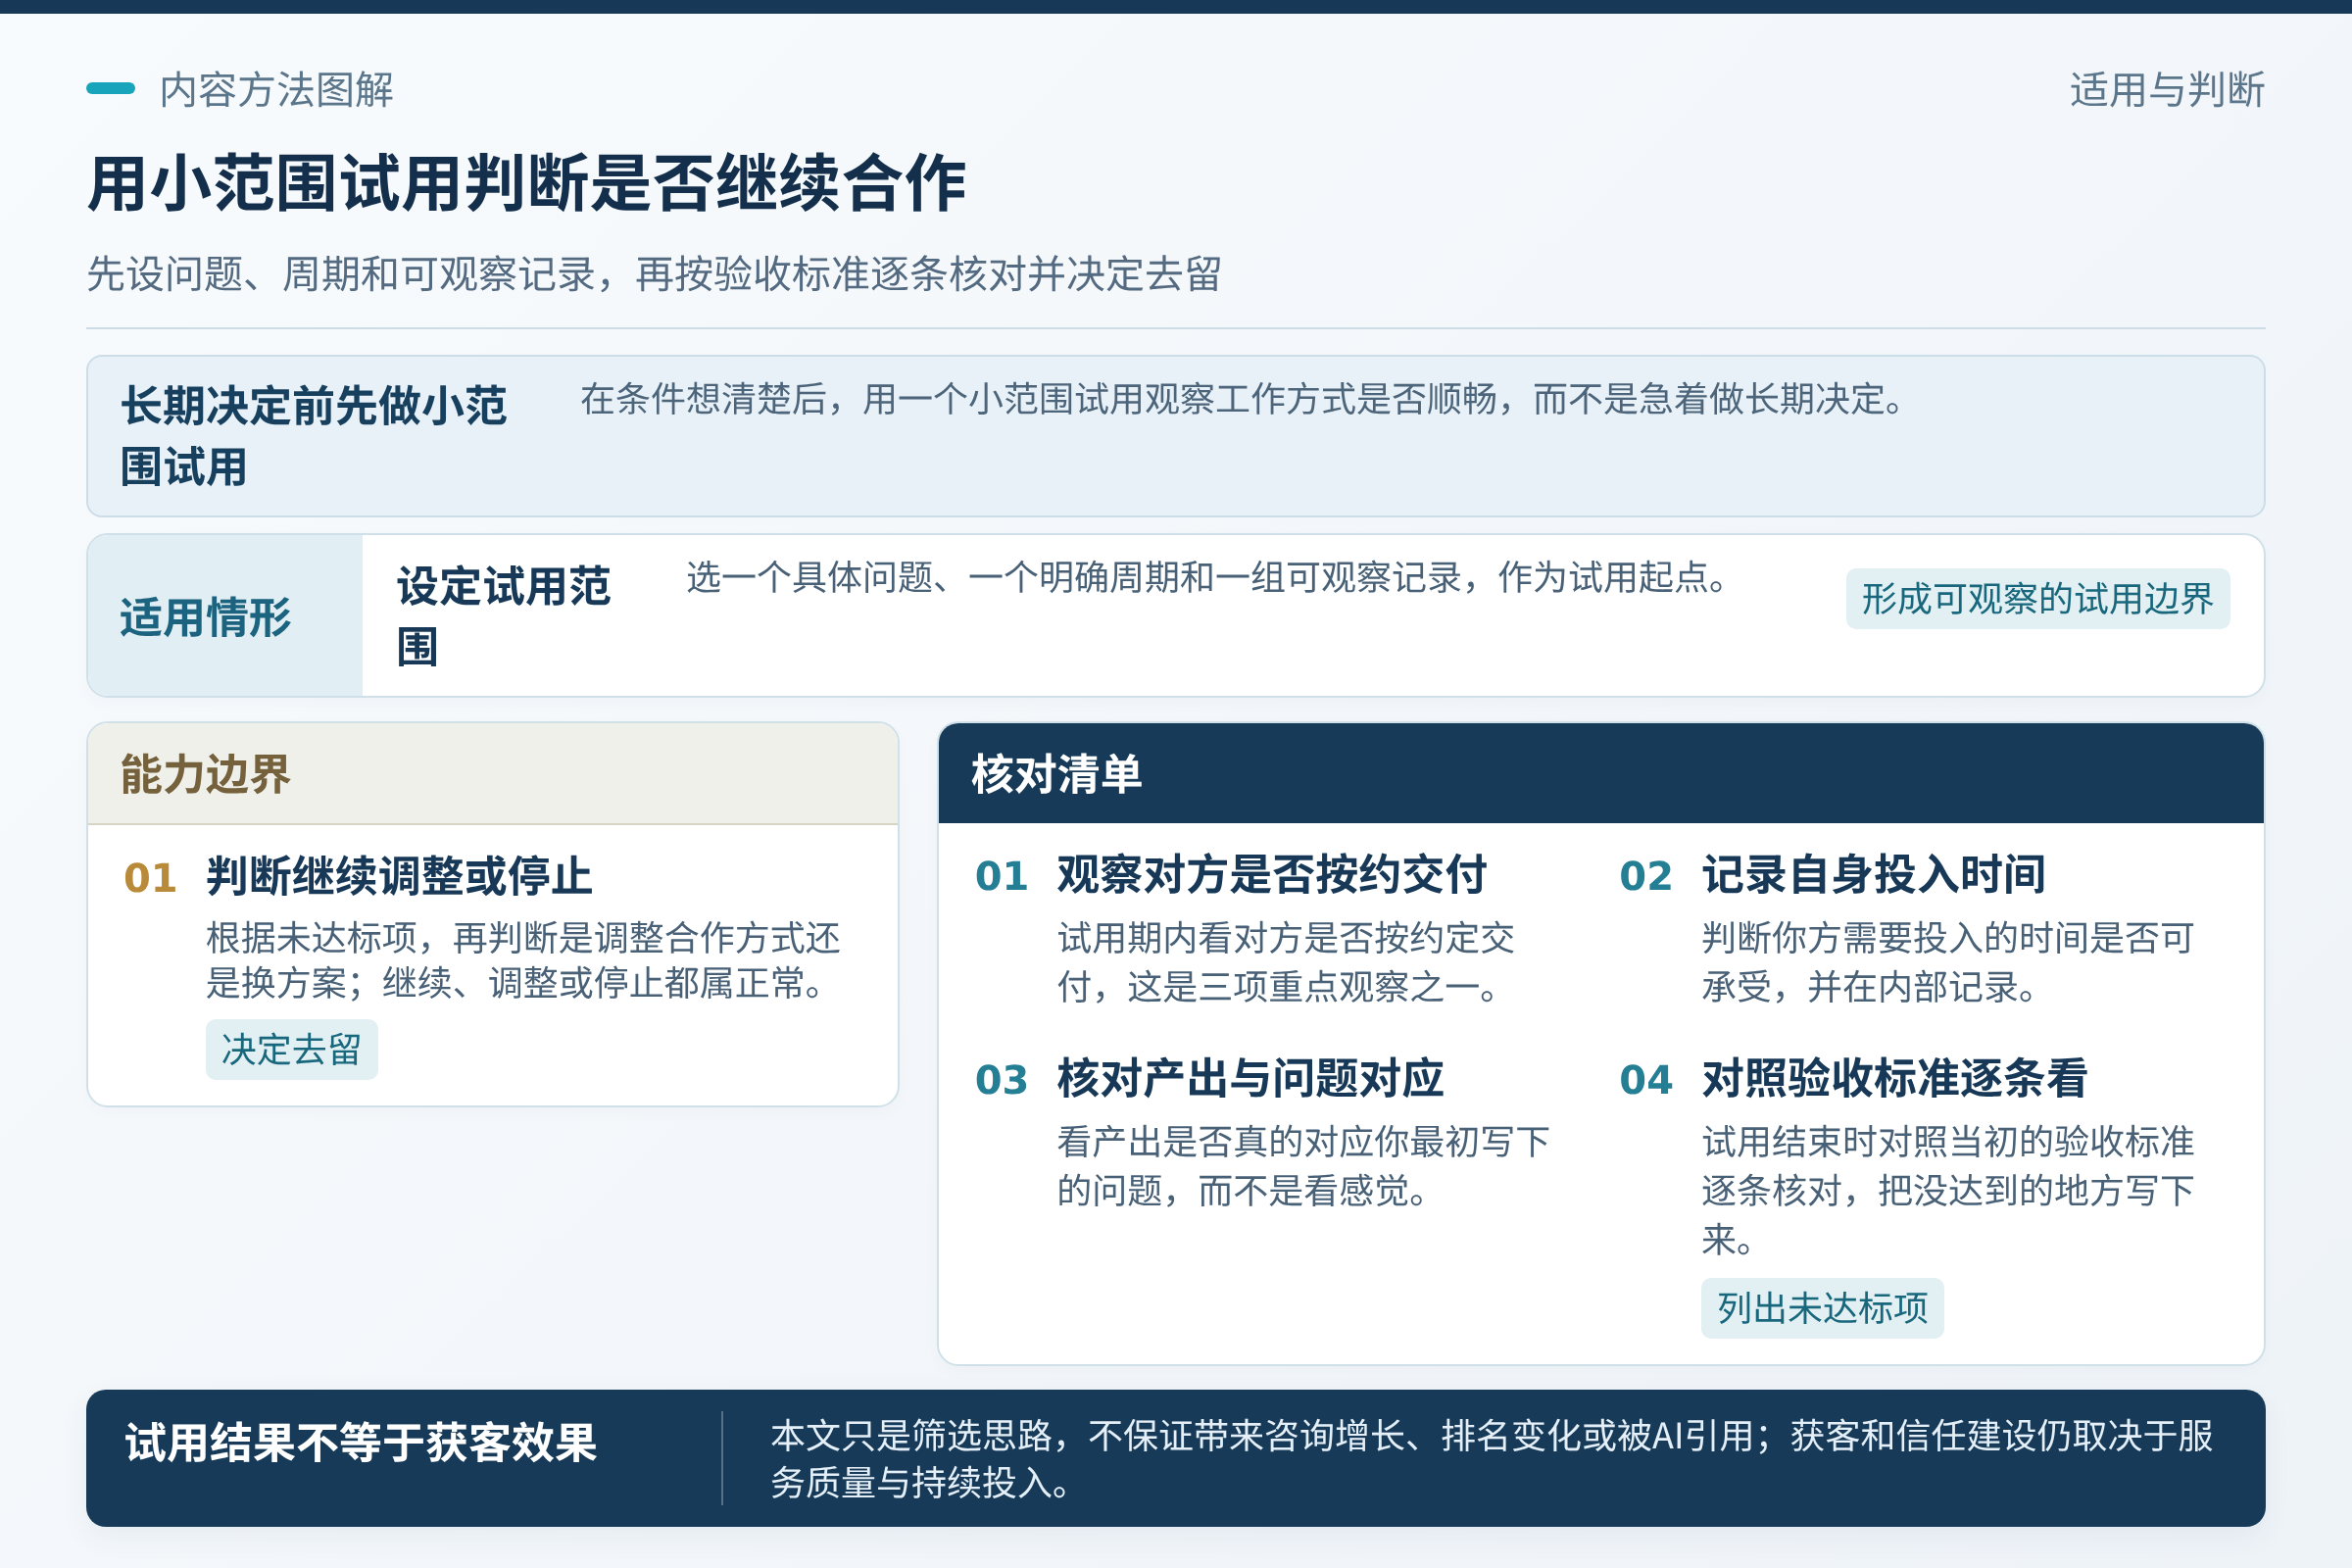Screen dimensions: 2352x1568
Task: Click the '决定去留' tag
Action: pyautogui.click(x=291, y=1049)
